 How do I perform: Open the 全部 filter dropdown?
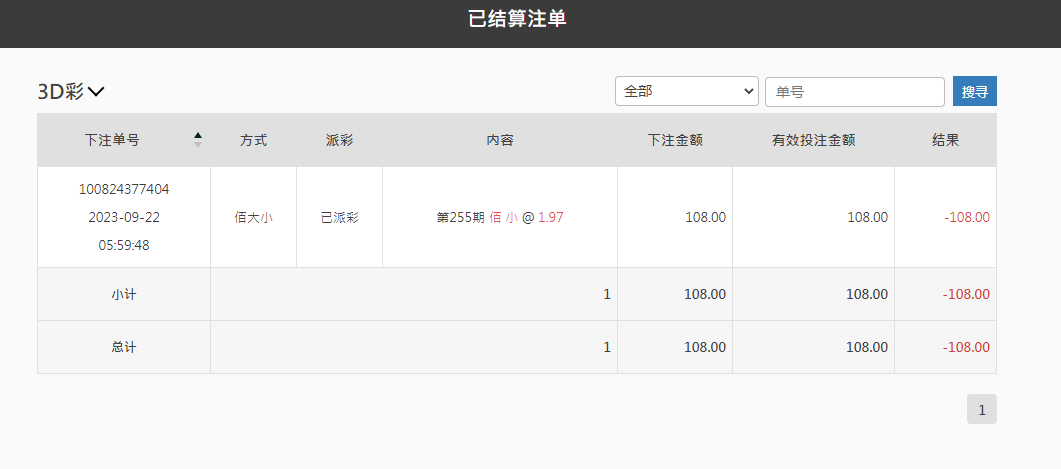pyautogui.click(x=687, y=91)
